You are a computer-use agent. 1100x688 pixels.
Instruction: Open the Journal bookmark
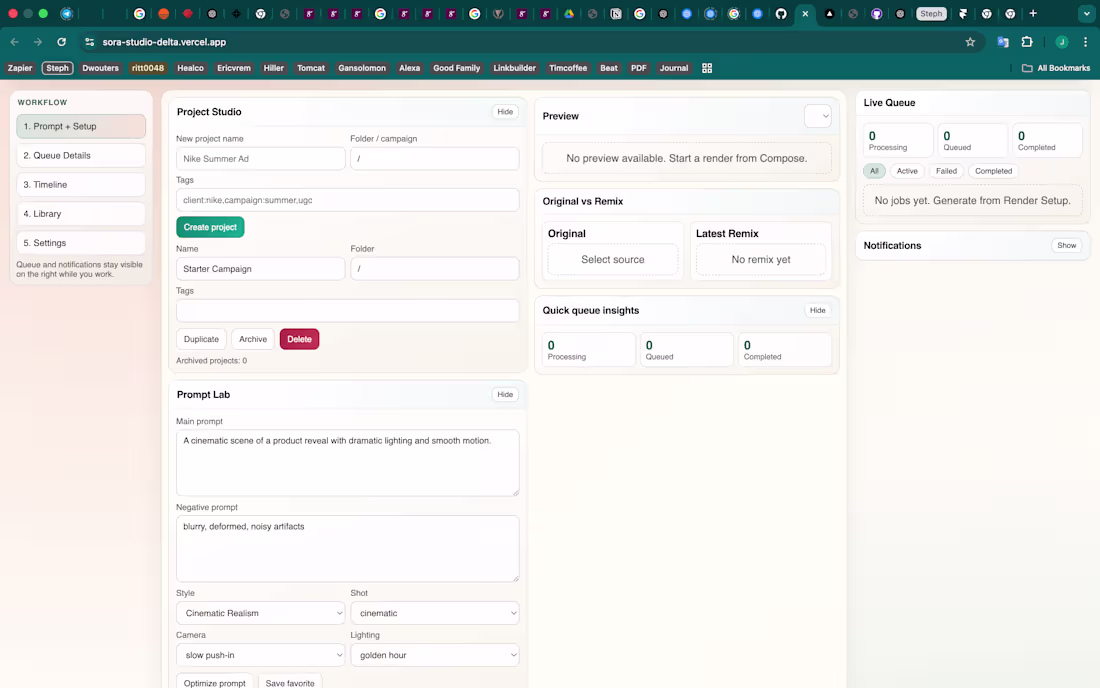(673, 68)
